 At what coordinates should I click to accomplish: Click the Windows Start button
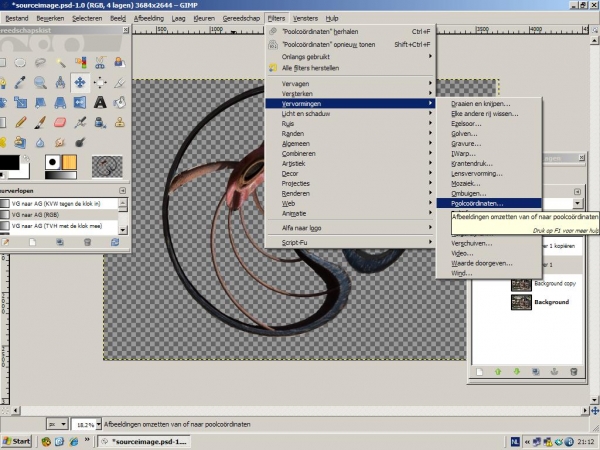pyautogui.click(x=16, y=441)
